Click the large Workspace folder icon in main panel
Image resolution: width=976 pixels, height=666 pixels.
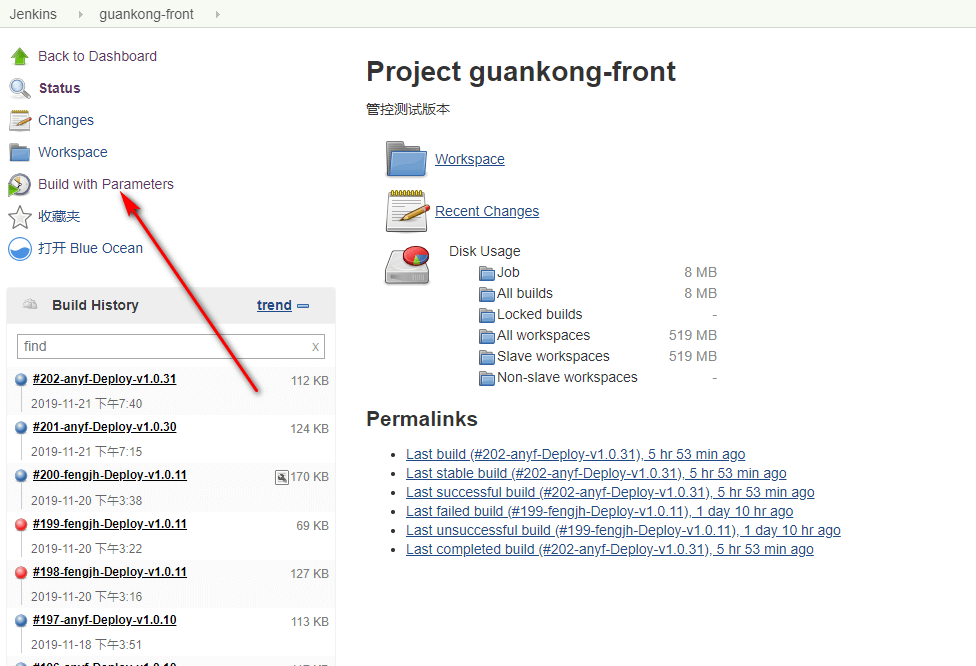click(406, 159)
